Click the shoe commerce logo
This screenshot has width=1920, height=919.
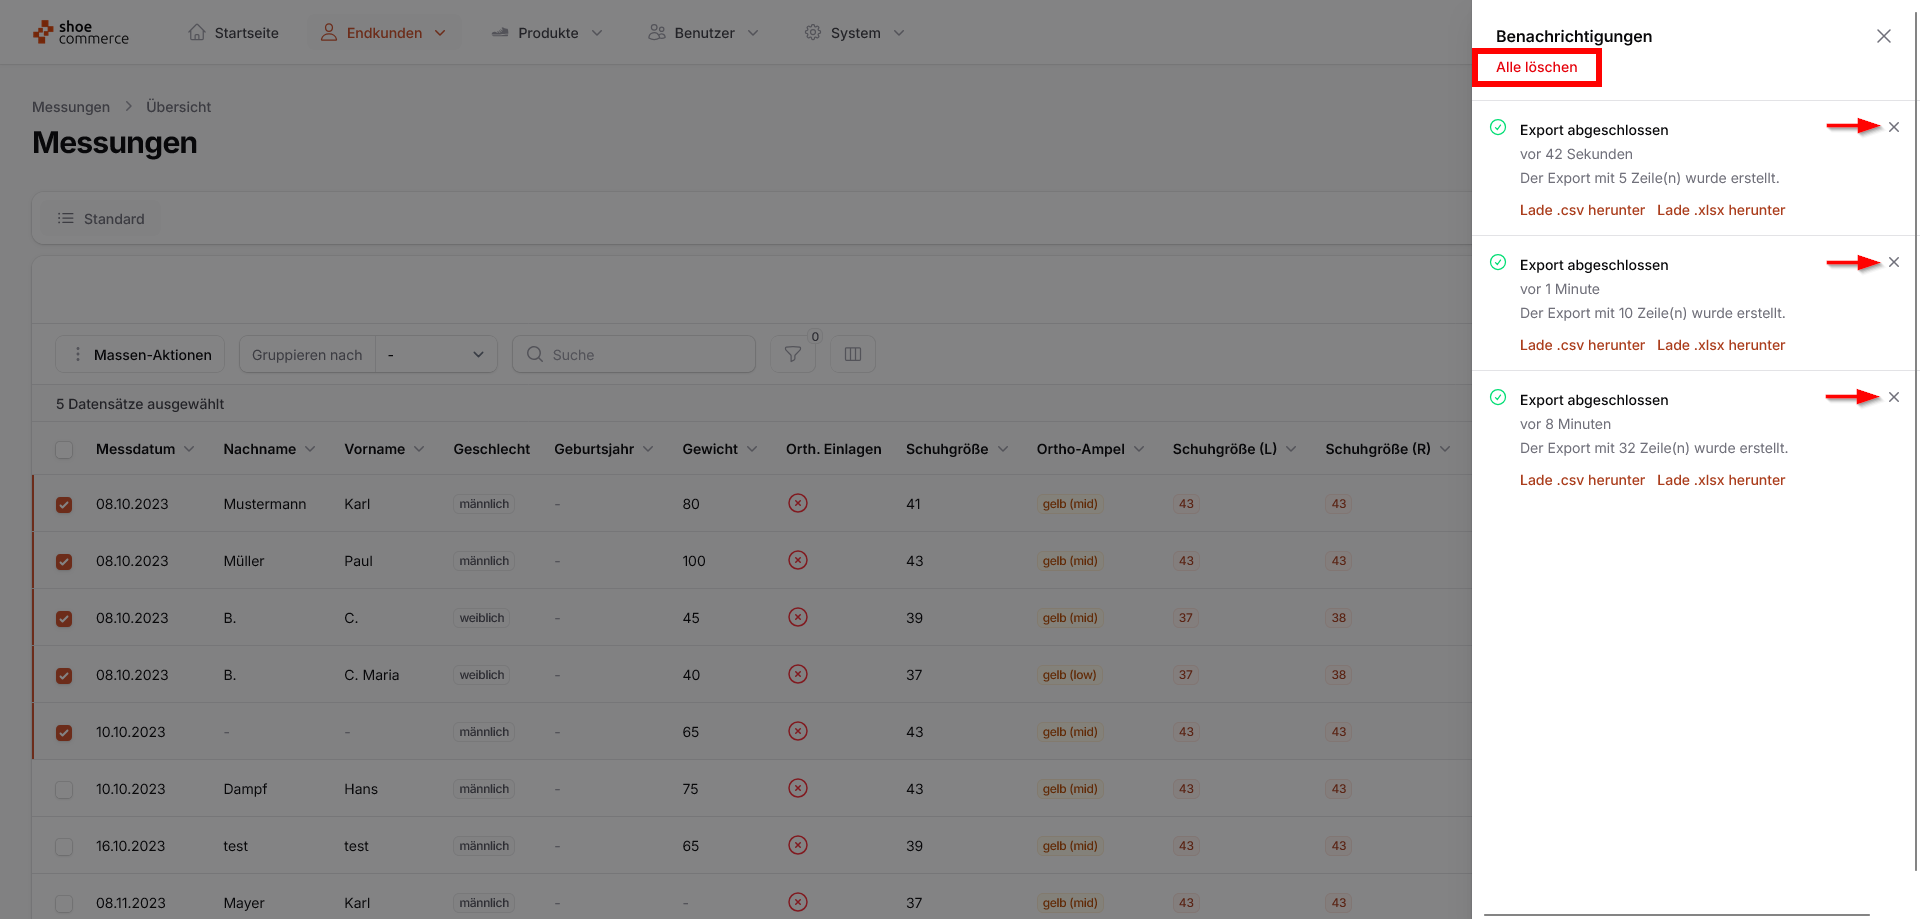pos(81,33)
